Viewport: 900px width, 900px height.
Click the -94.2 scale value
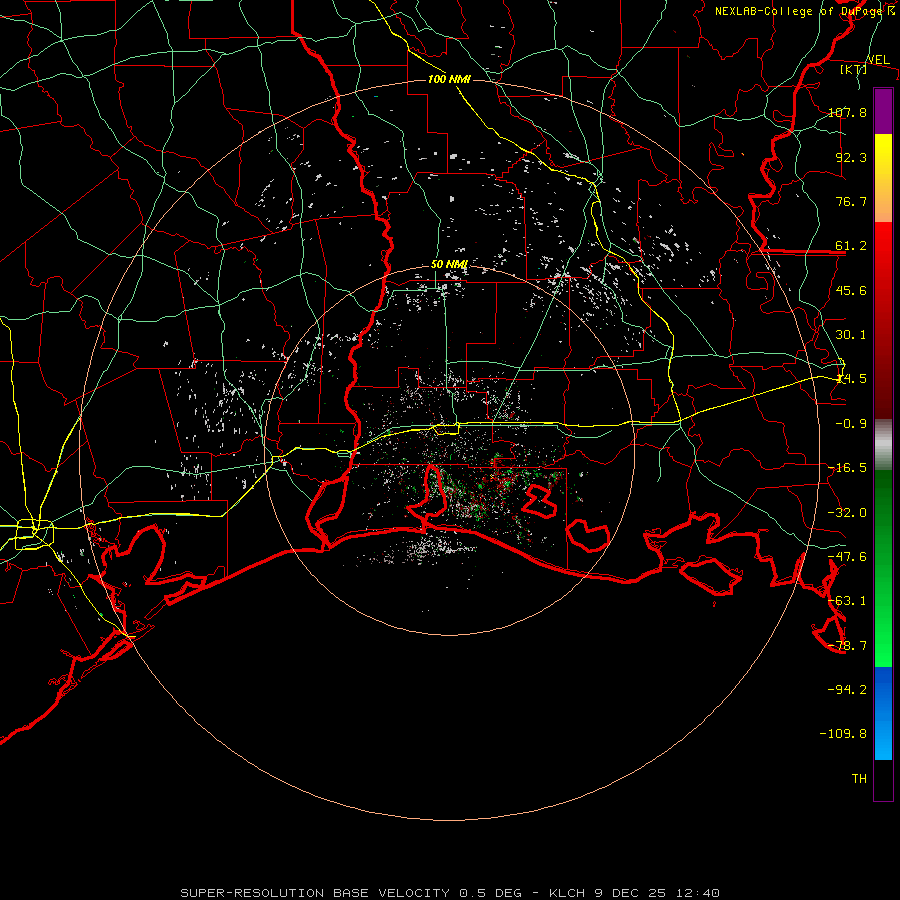[847, 689]
